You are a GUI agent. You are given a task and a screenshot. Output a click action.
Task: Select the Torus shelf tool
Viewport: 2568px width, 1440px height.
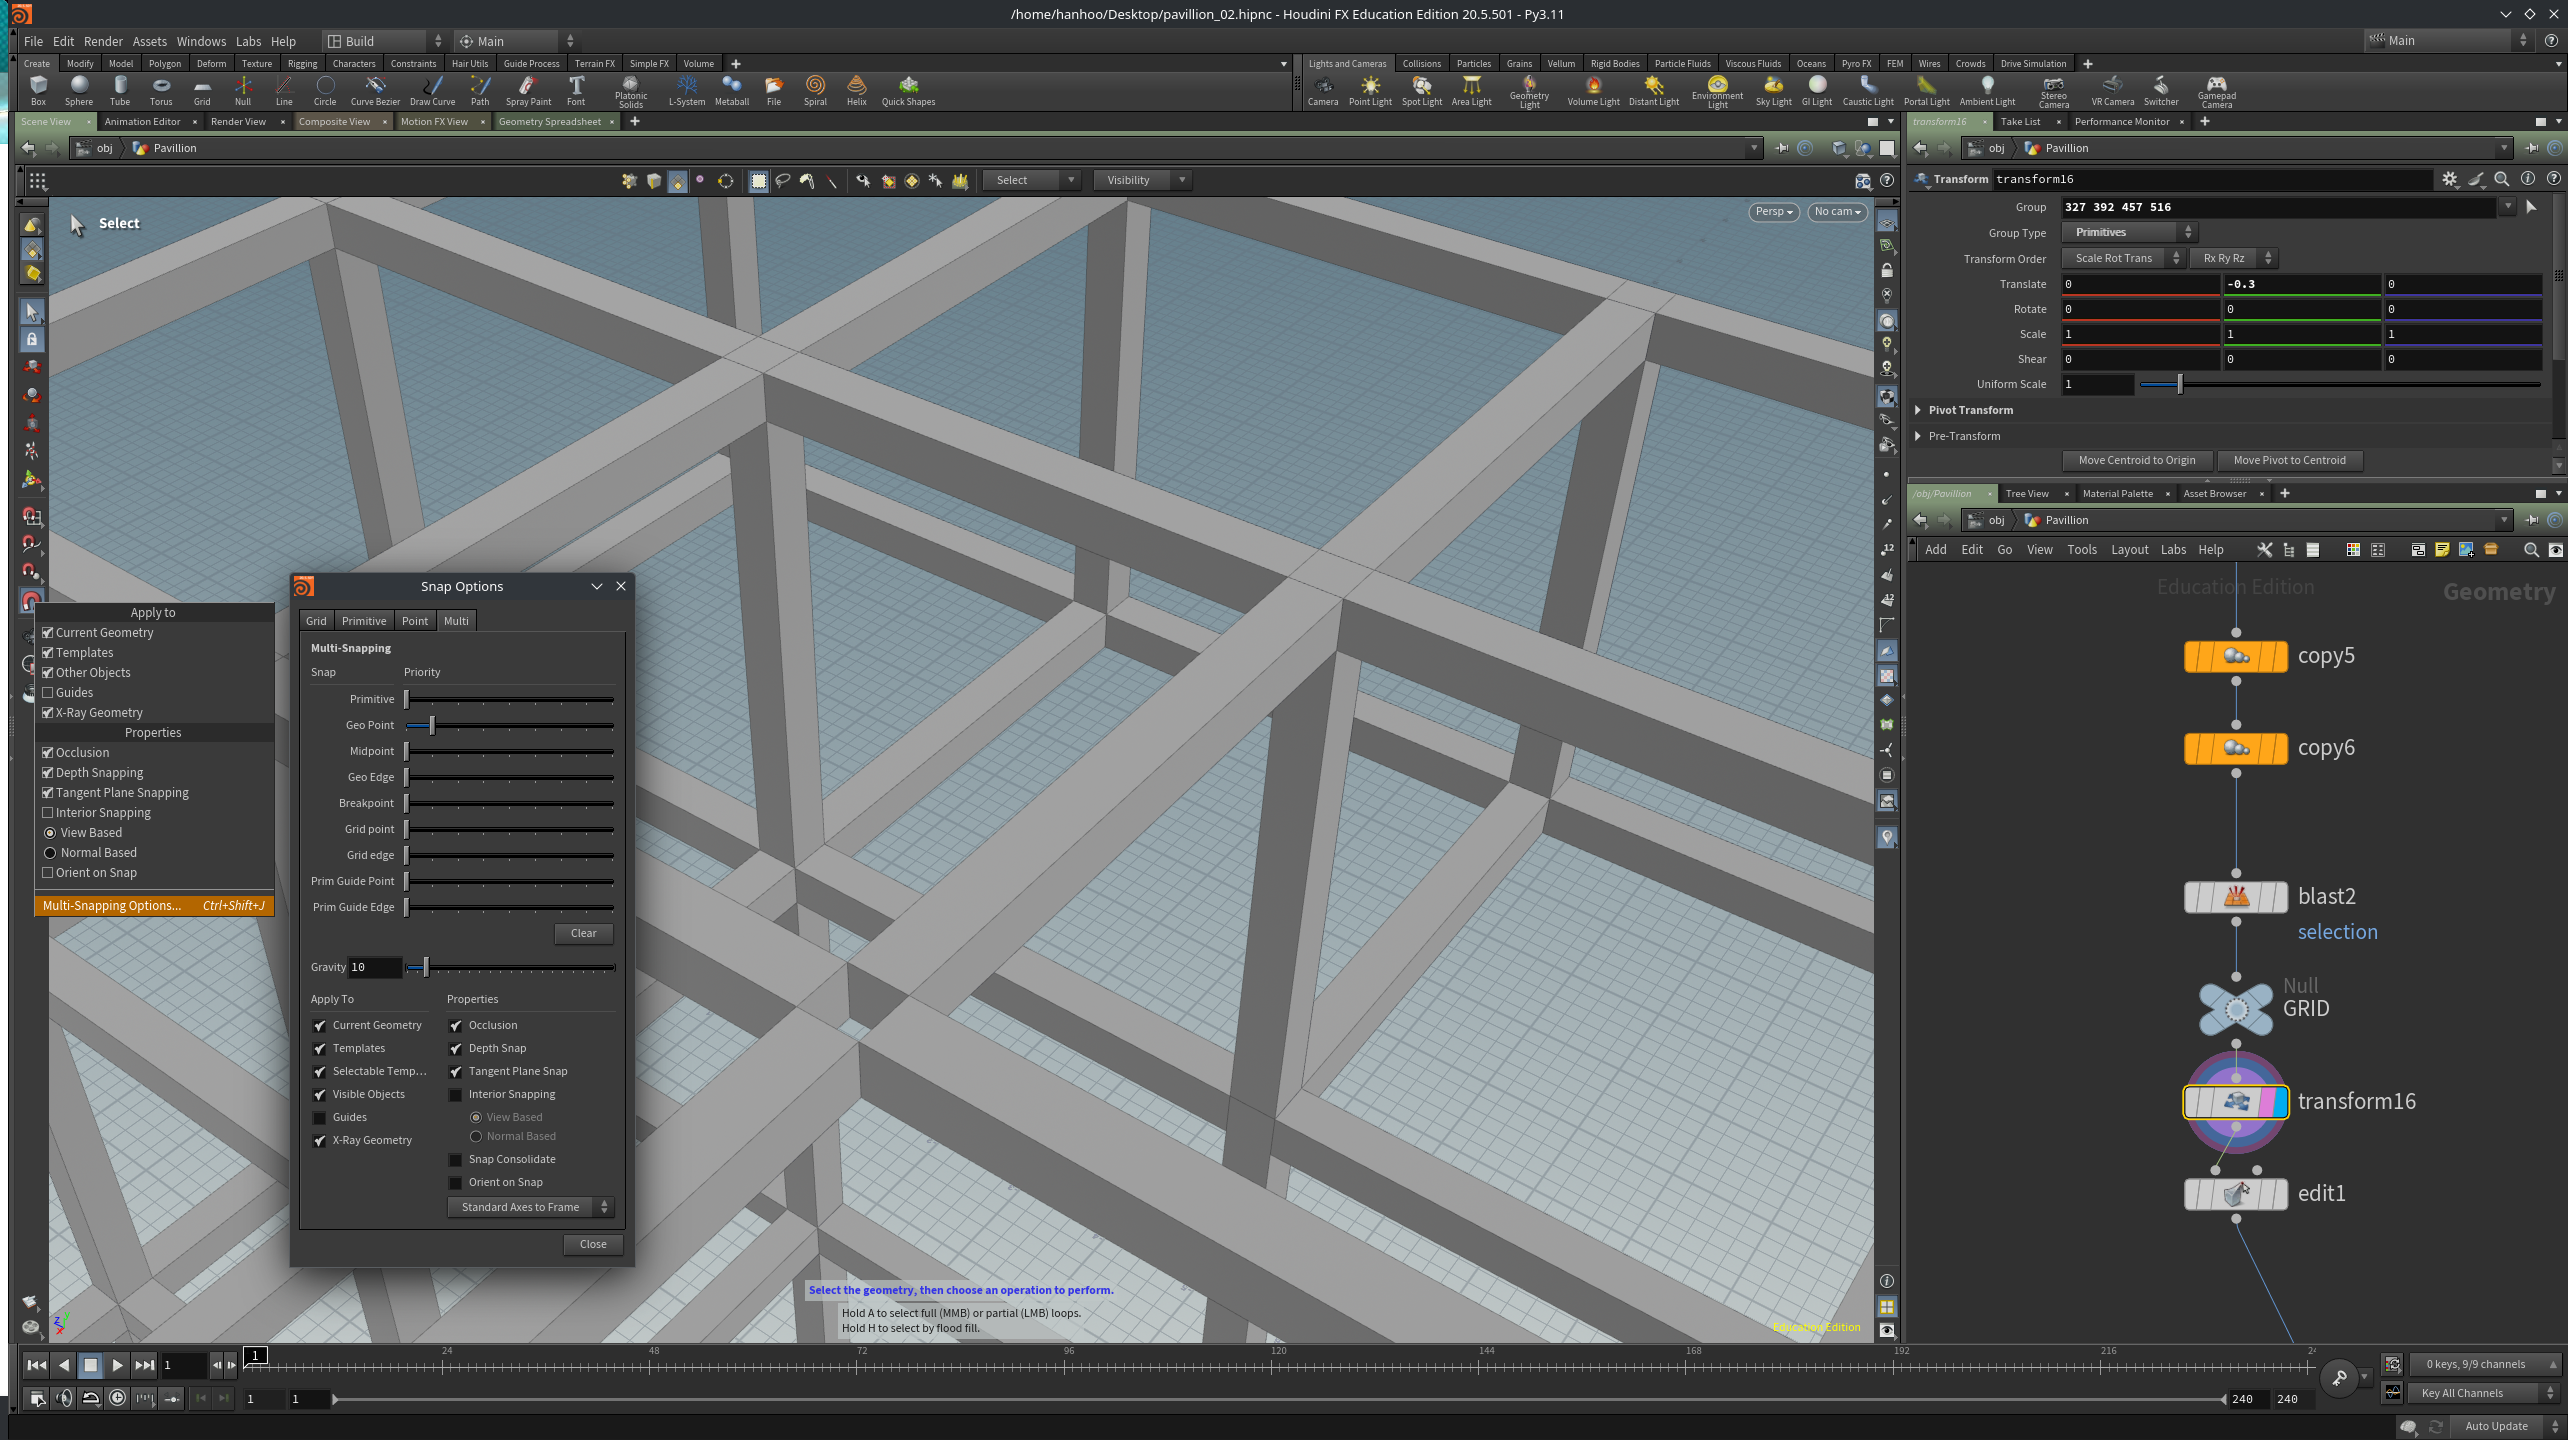(x=161, y=90)
